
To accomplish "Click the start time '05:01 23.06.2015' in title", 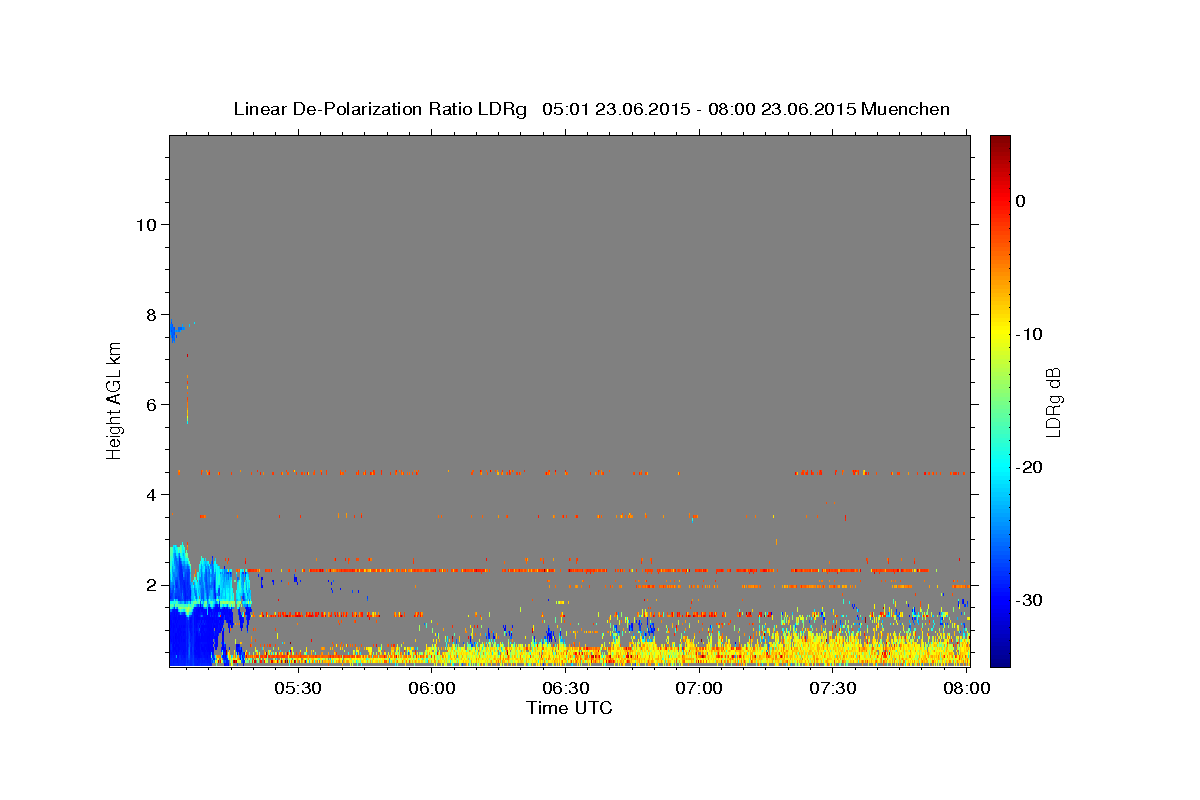I will (x=616, y=109).
